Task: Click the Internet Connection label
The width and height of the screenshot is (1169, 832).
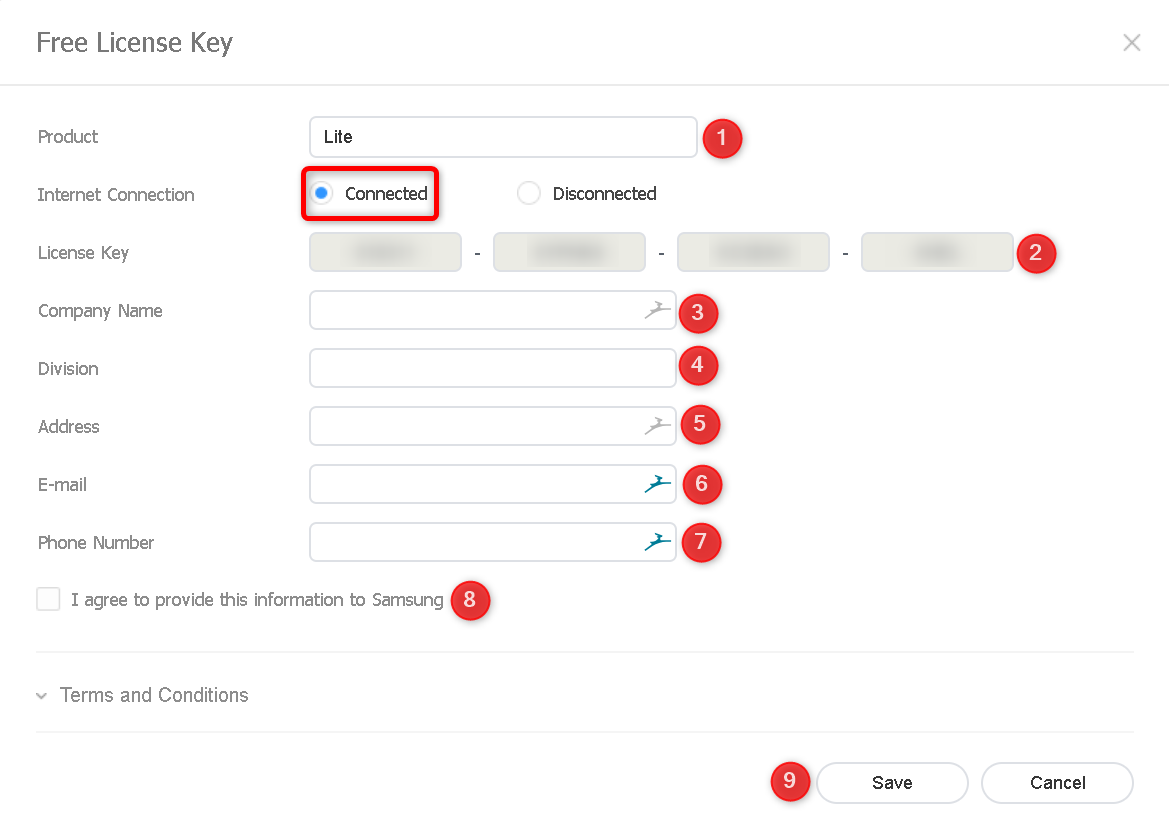Action: (x=115, y=194)
